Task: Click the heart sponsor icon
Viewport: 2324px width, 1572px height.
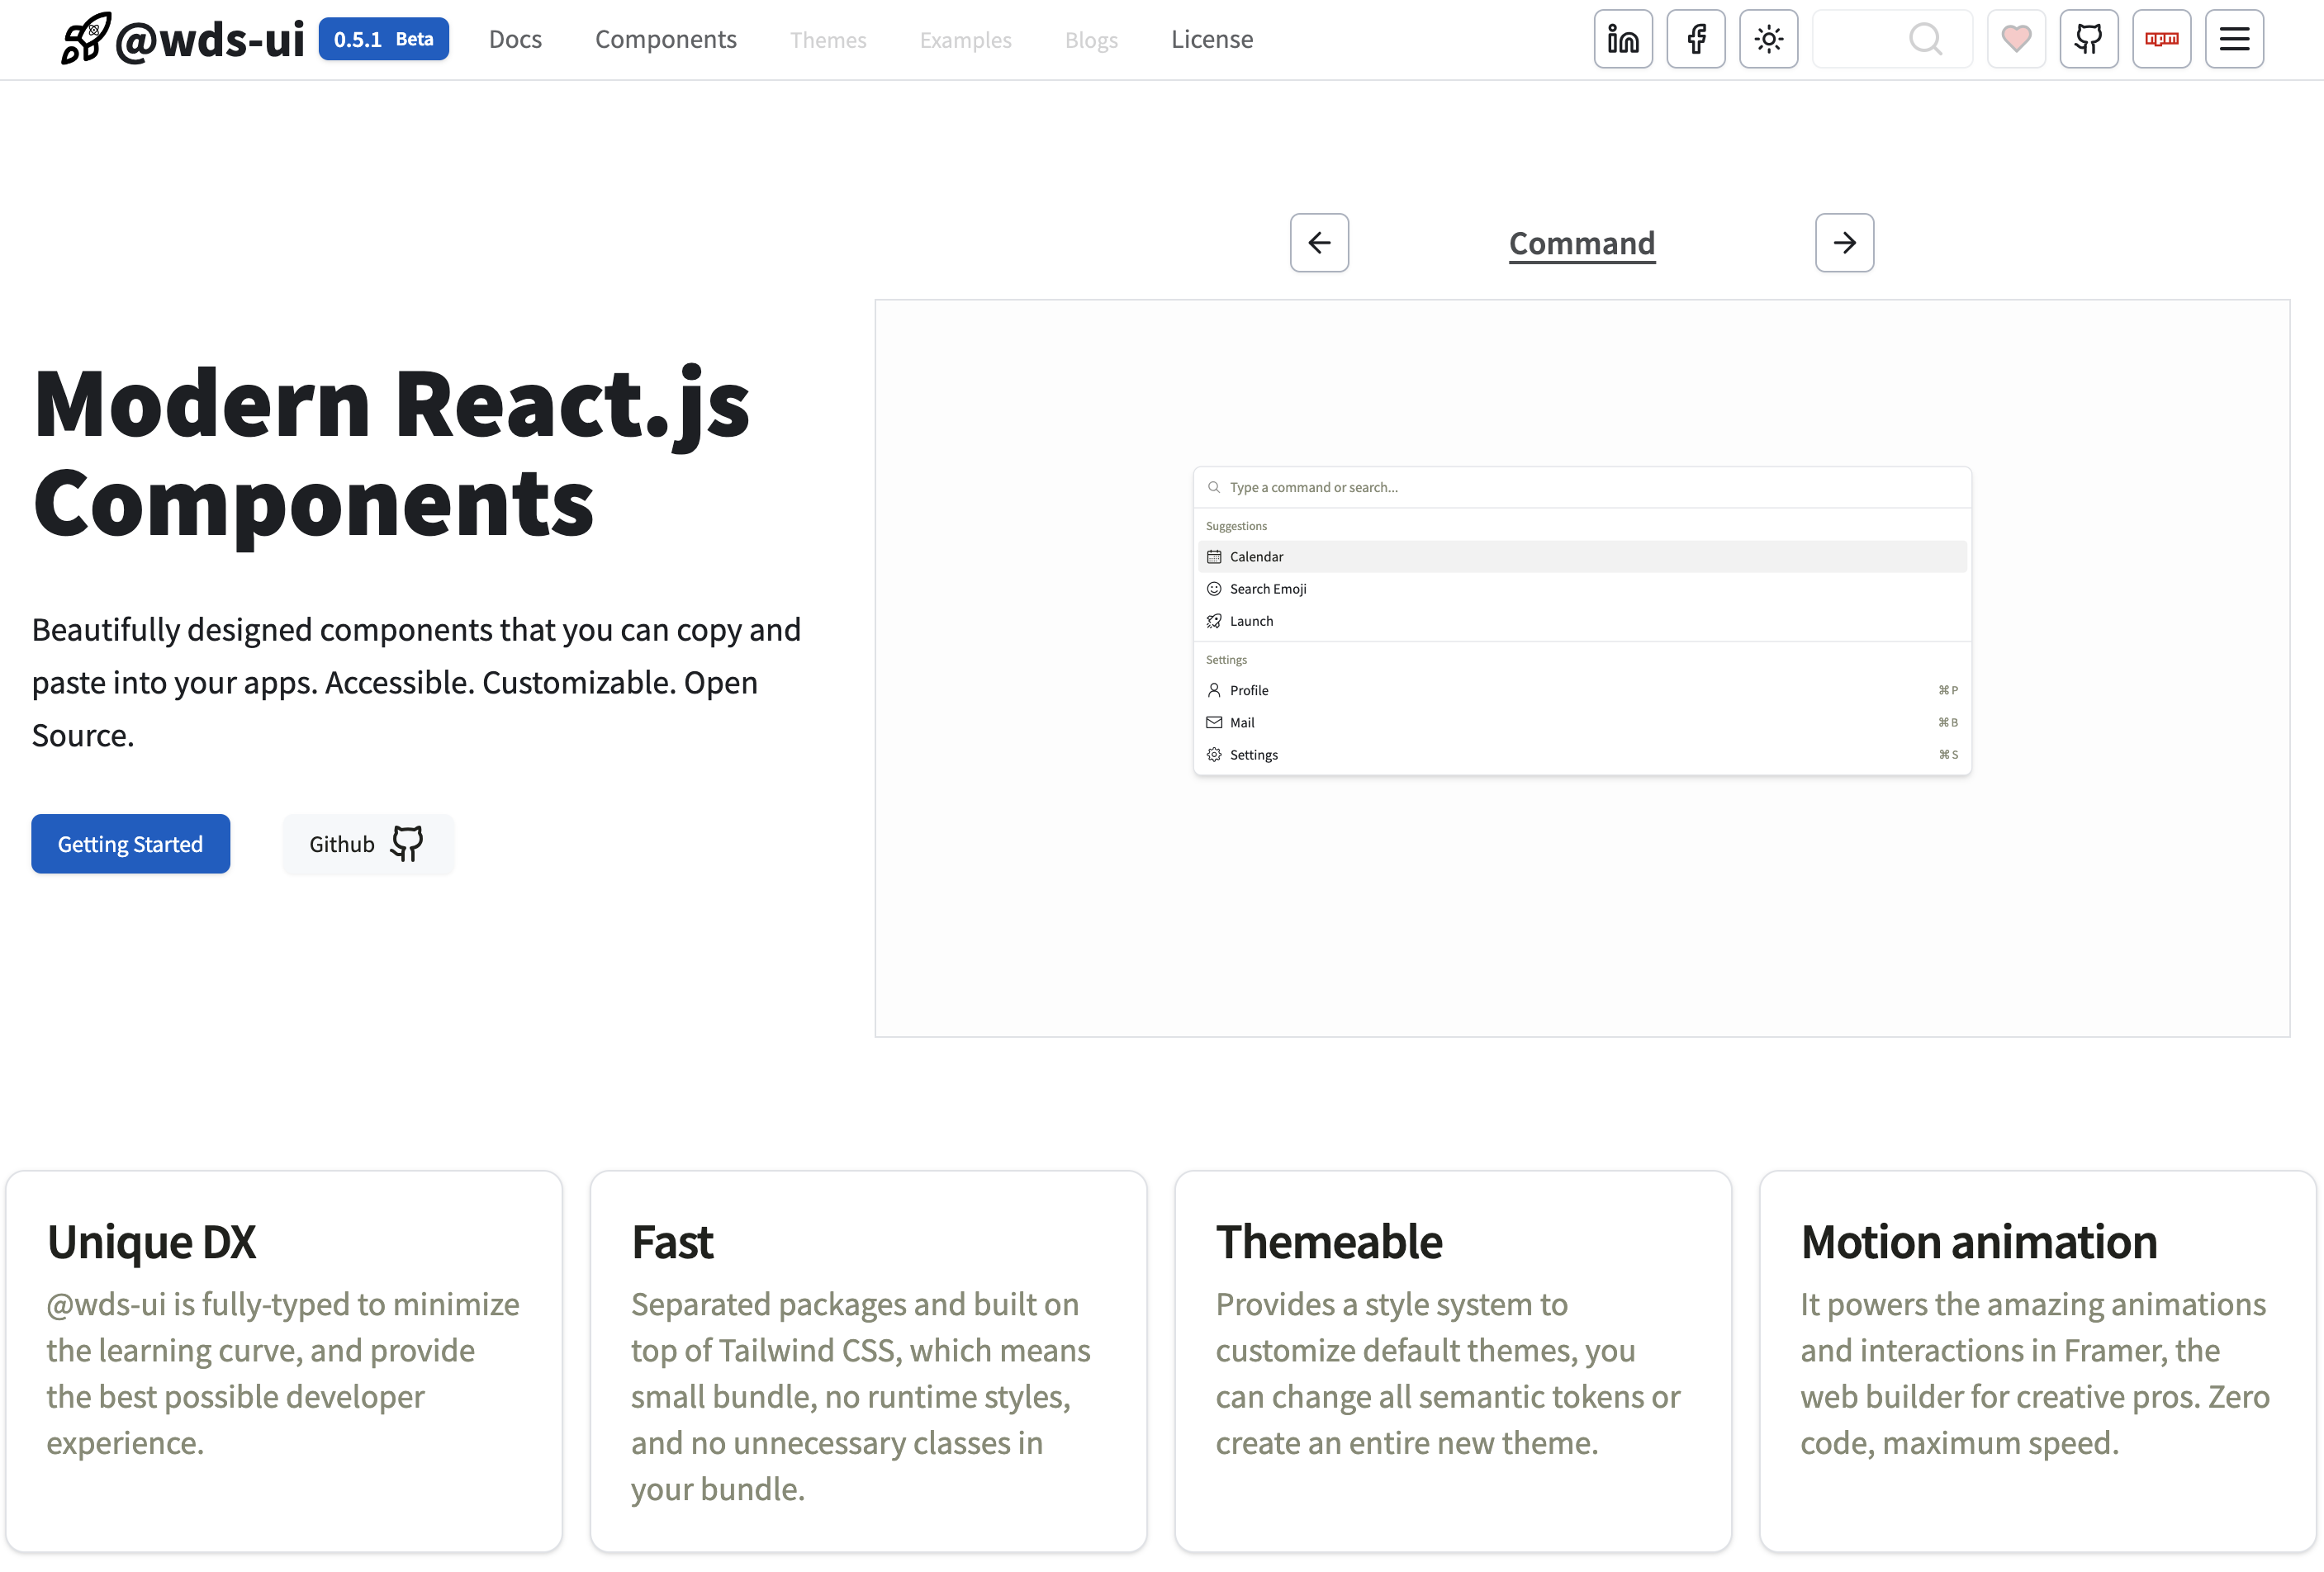Action: [x=2016, y=39]
